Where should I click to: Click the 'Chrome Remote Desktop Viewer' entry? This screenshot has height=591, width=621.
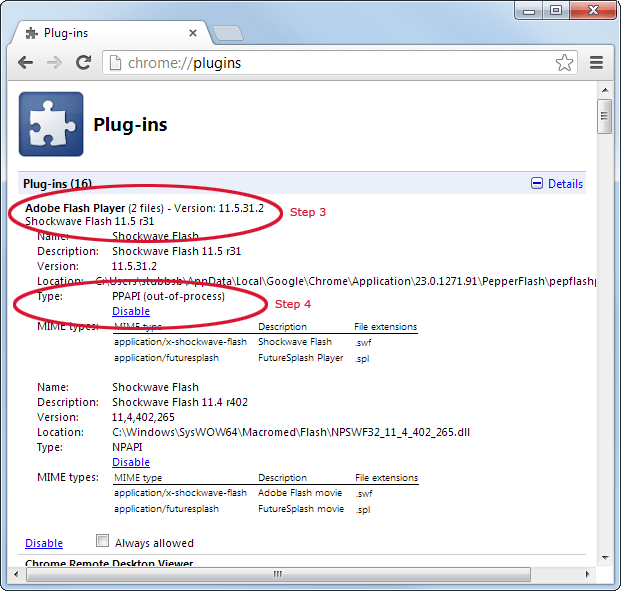[x=109, y=563]
